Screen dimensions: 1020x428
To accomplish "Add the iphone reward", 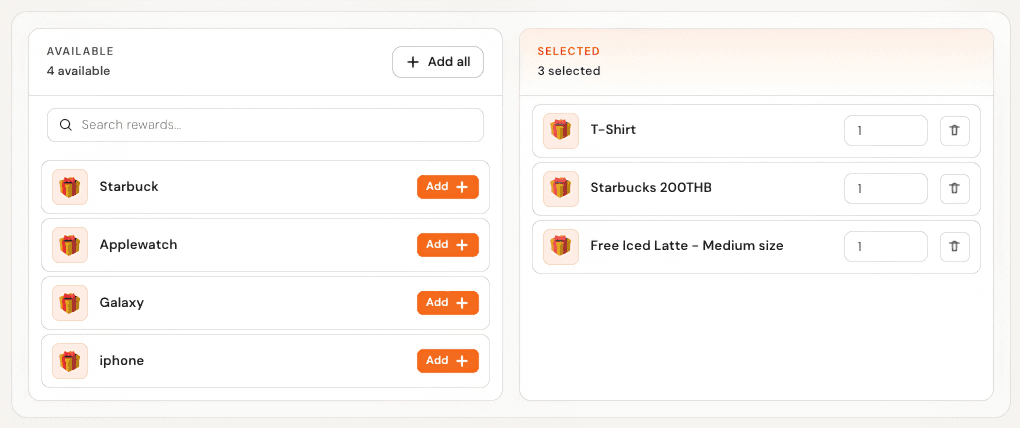I will pos(448,361).
